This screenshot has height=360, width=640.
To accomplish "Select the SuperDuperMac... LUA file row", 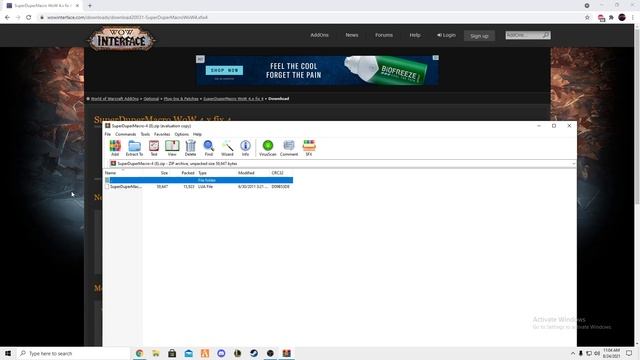I will pos(199,187).
